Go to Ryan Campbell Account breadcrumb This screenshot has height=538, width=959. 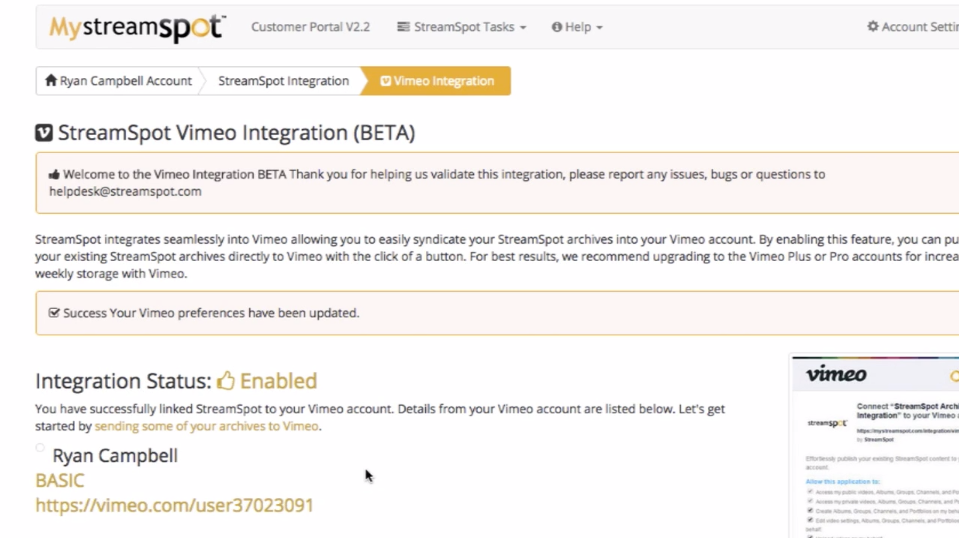click(119, 81)
